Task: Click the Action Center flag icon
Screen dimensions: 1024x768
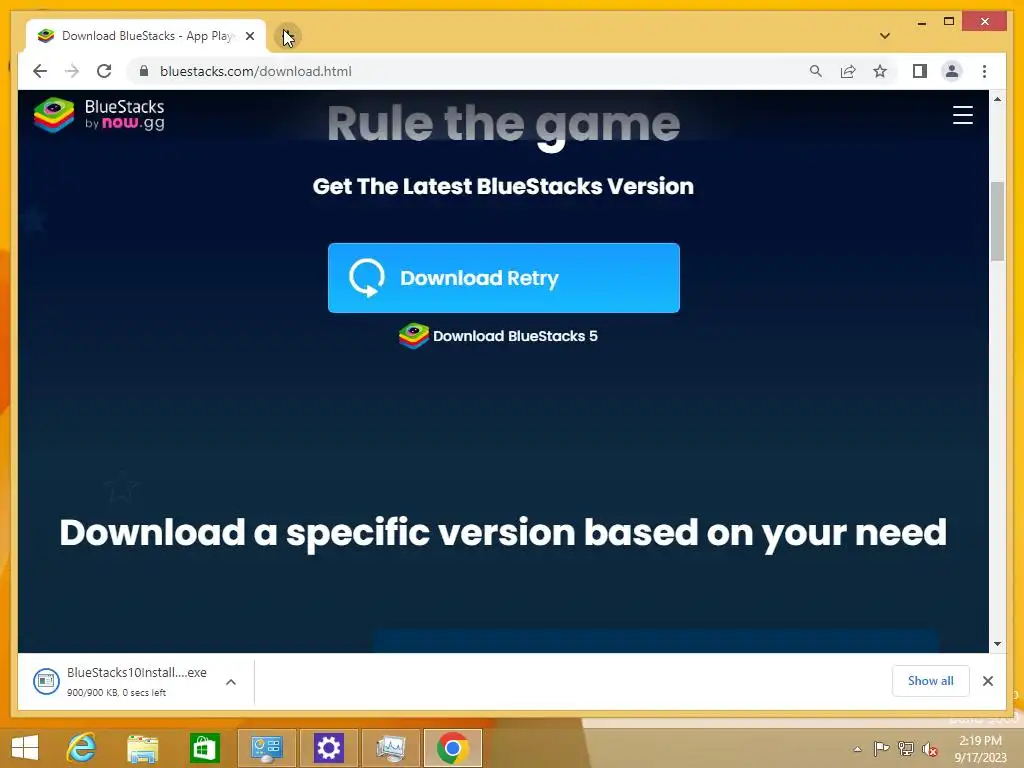Action: coord(881,749)
